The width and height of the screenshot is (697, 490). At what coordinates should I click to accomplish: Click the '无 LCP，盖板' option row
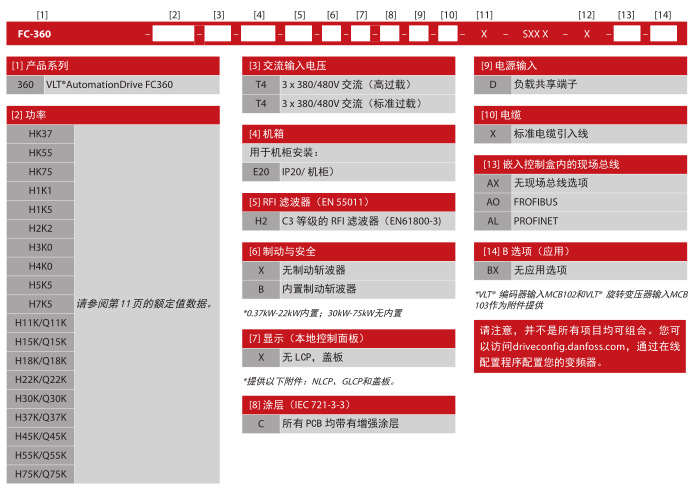[348, 357]
